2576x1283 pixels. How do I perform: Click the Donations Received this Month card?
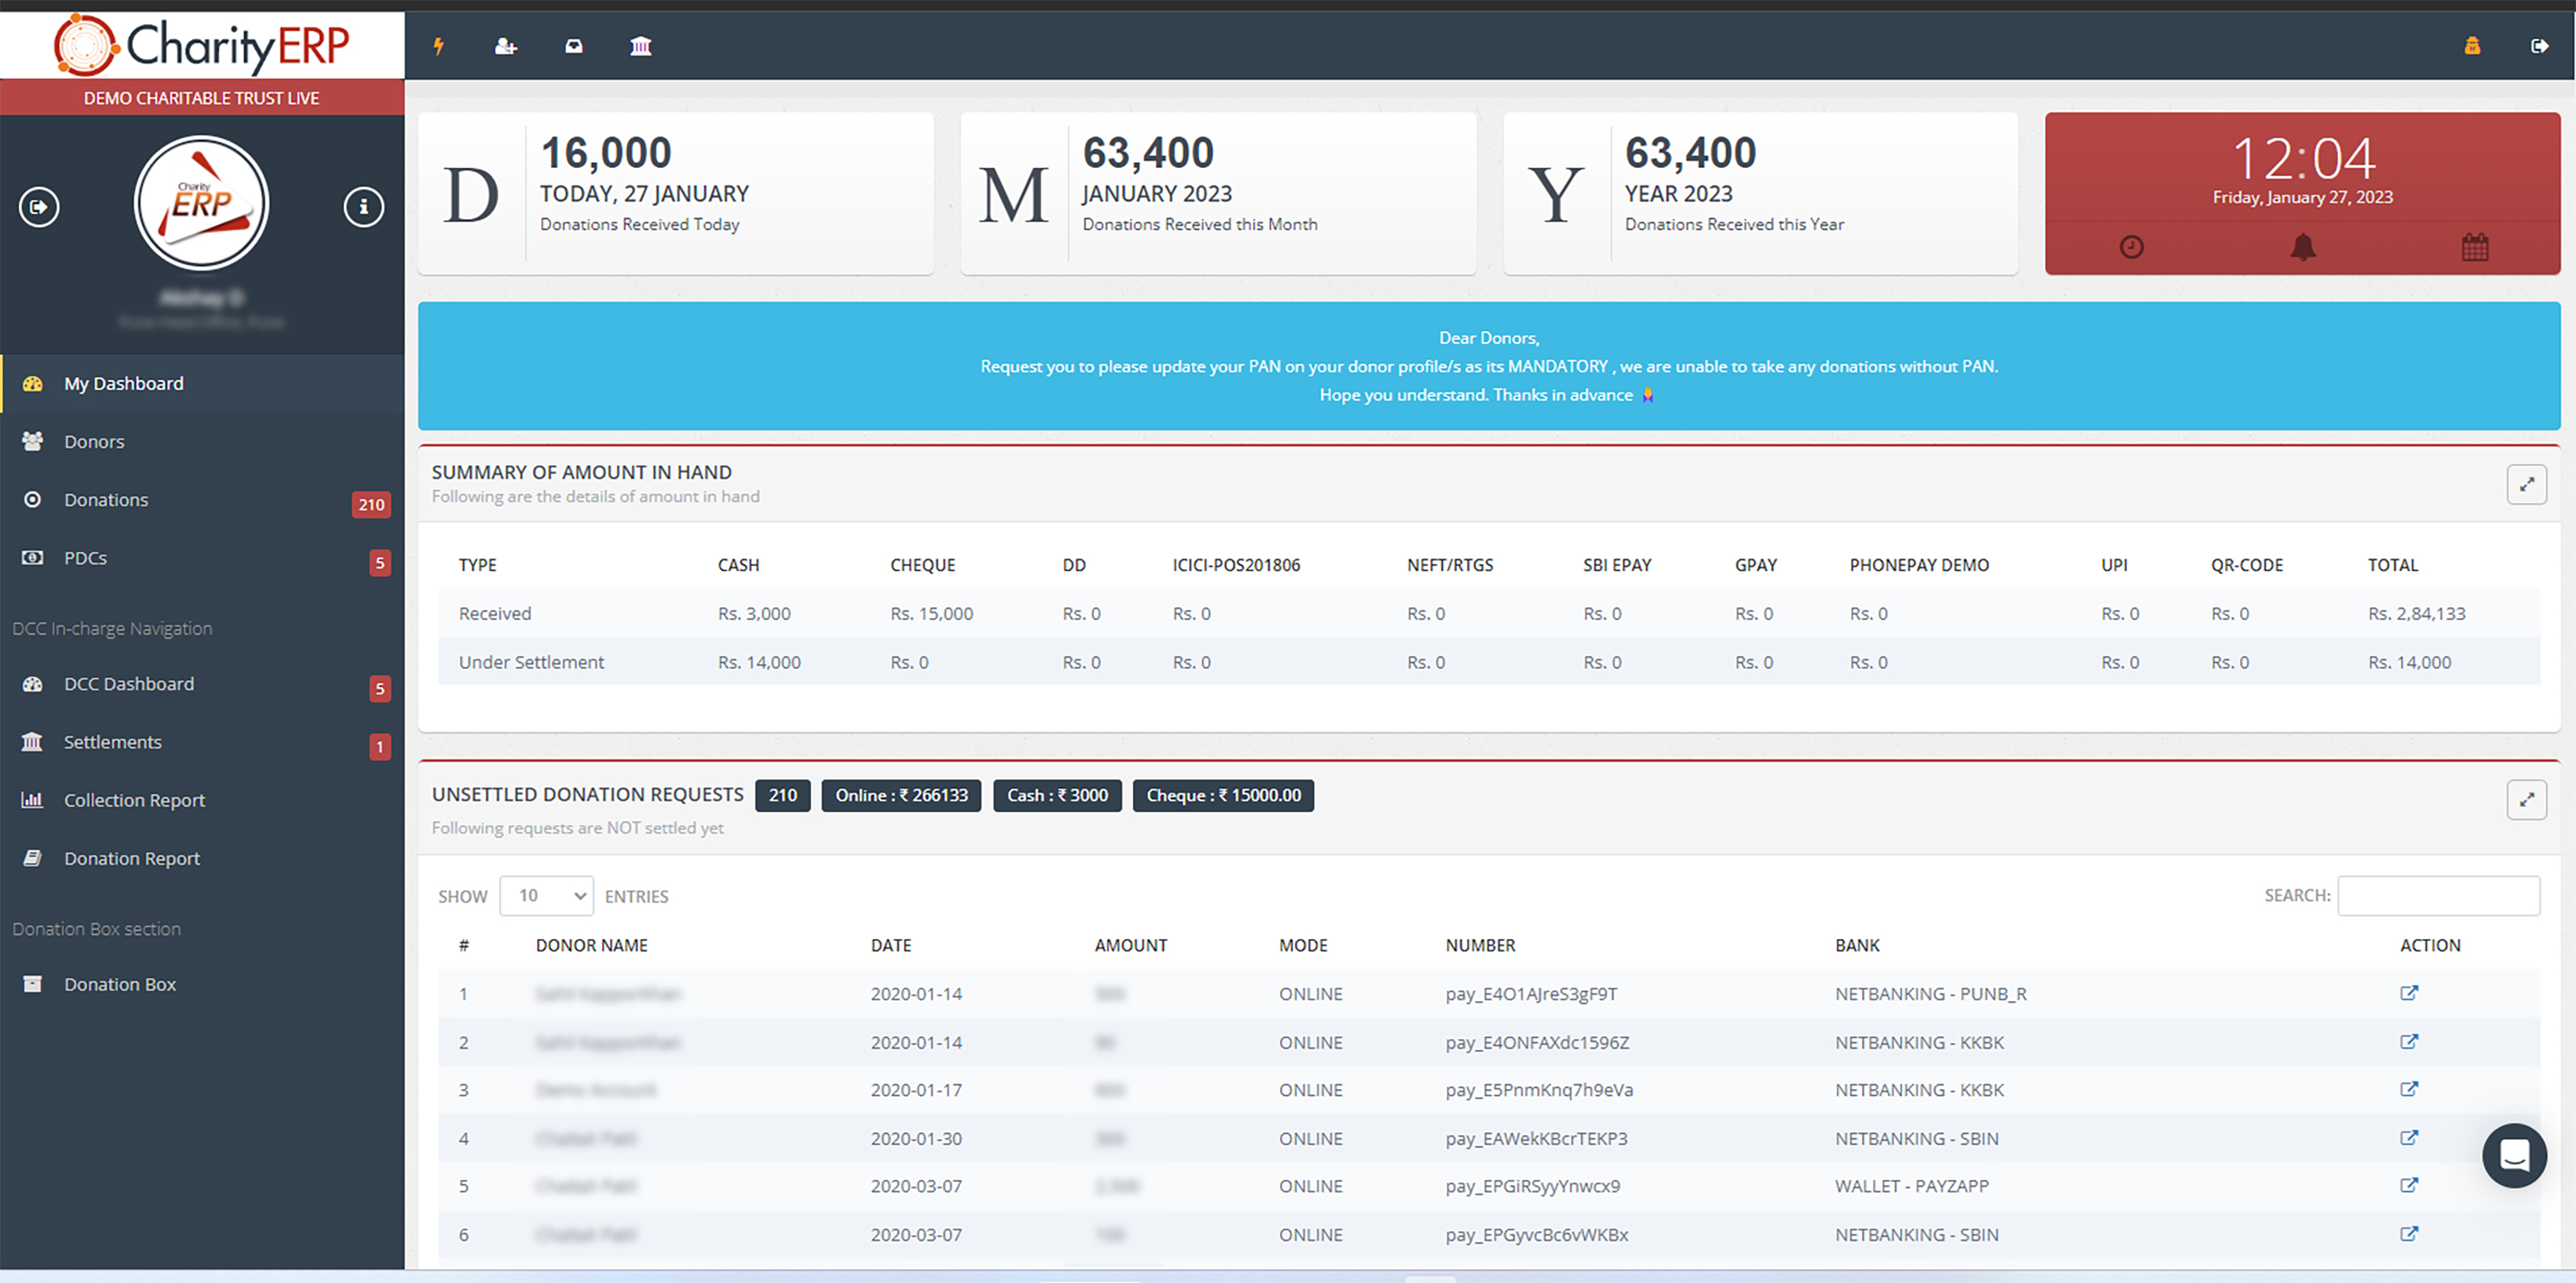[1218, 193]
